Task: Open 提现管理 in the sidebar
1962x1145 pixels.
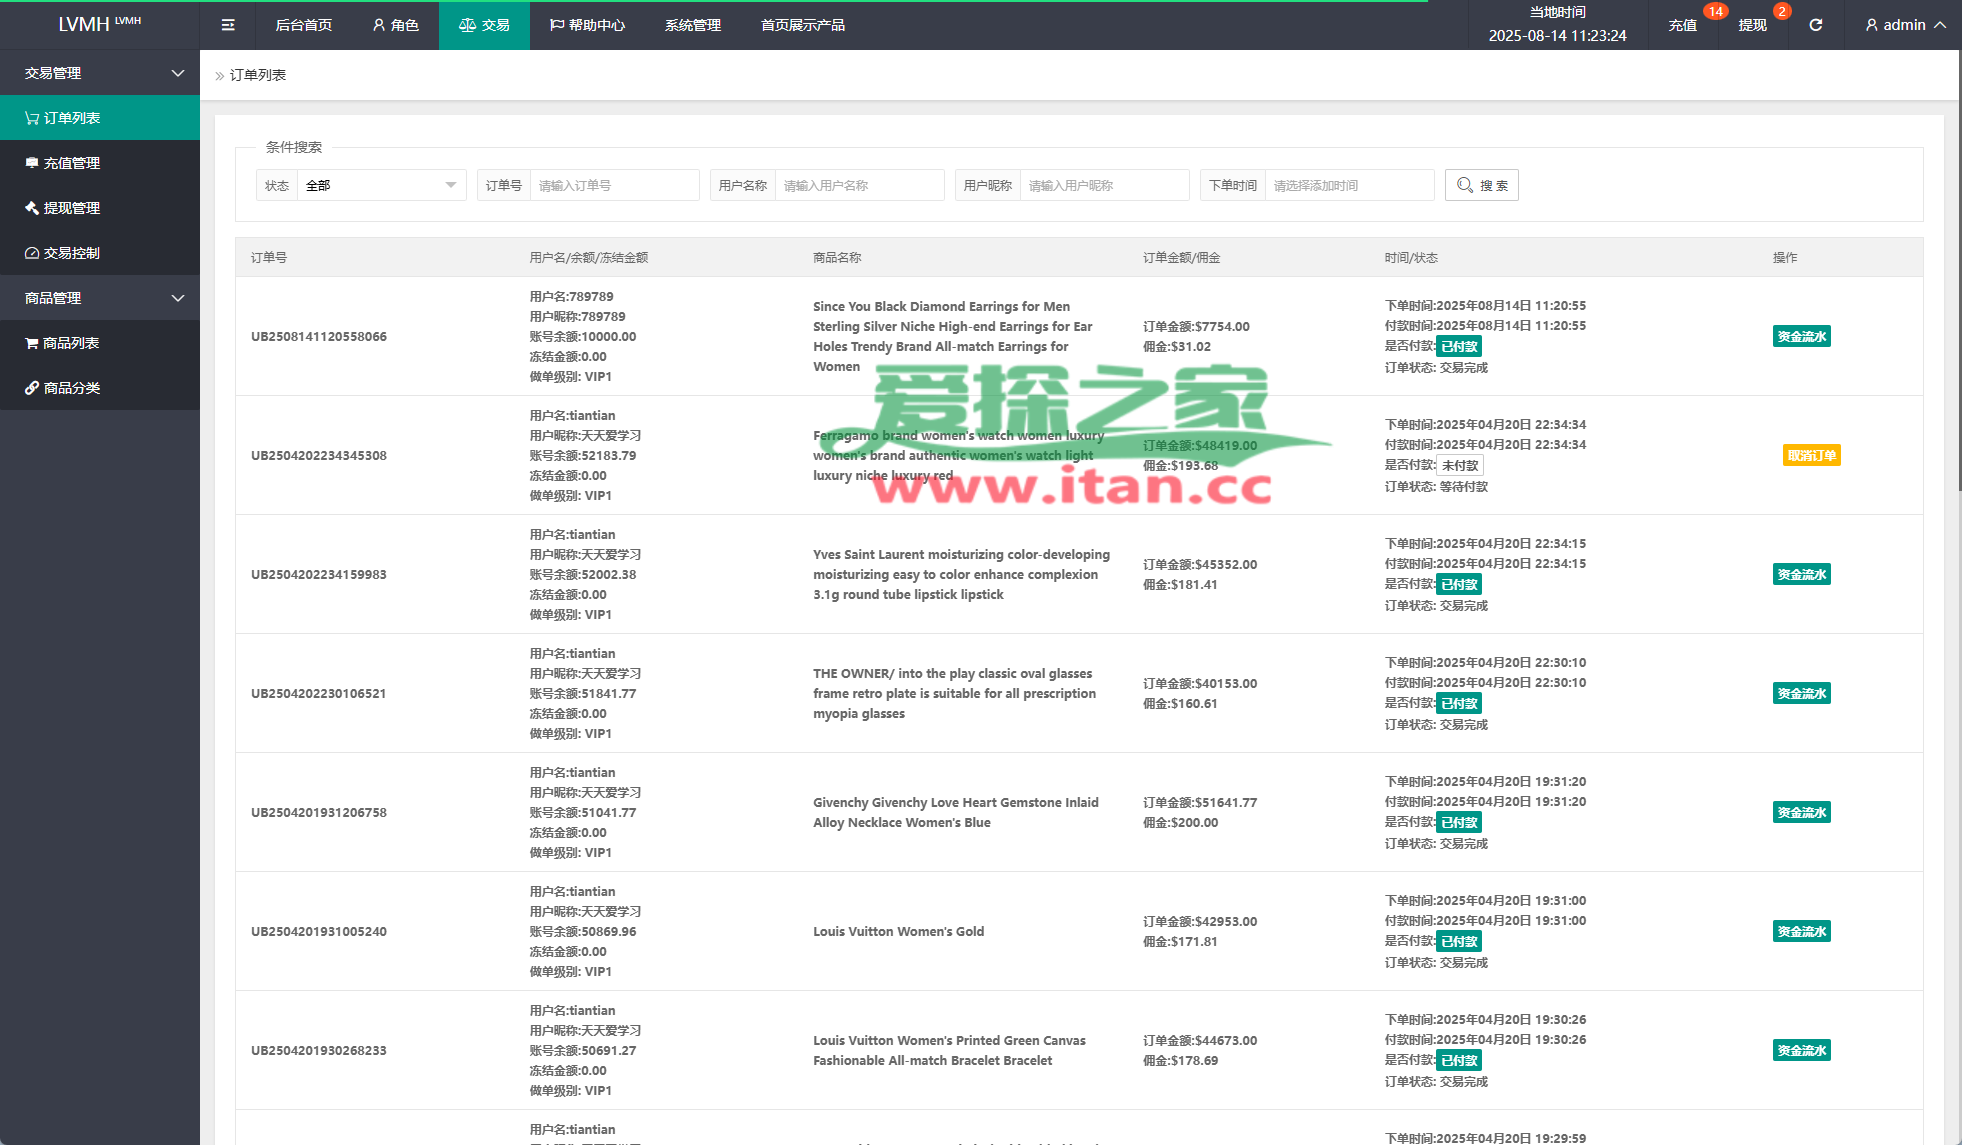Action: (100, 208)
